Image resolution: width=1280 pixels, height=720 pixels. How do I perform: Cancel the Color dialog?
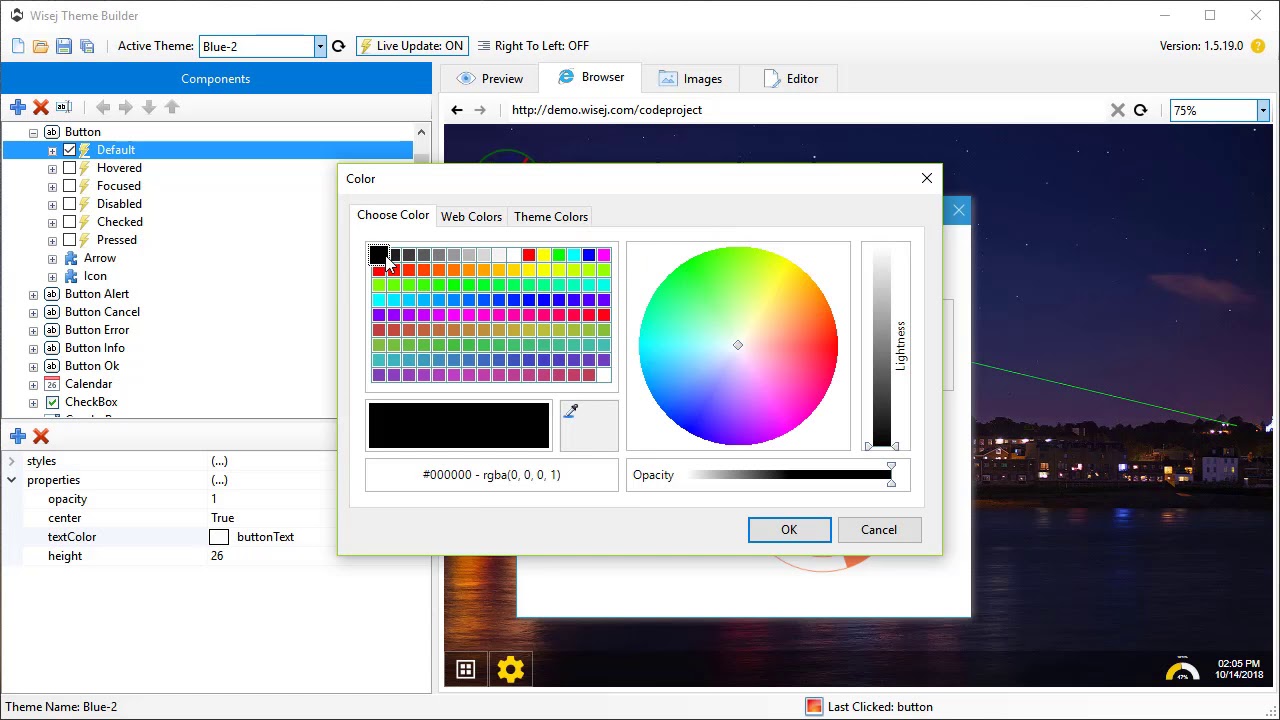point(879,530)
